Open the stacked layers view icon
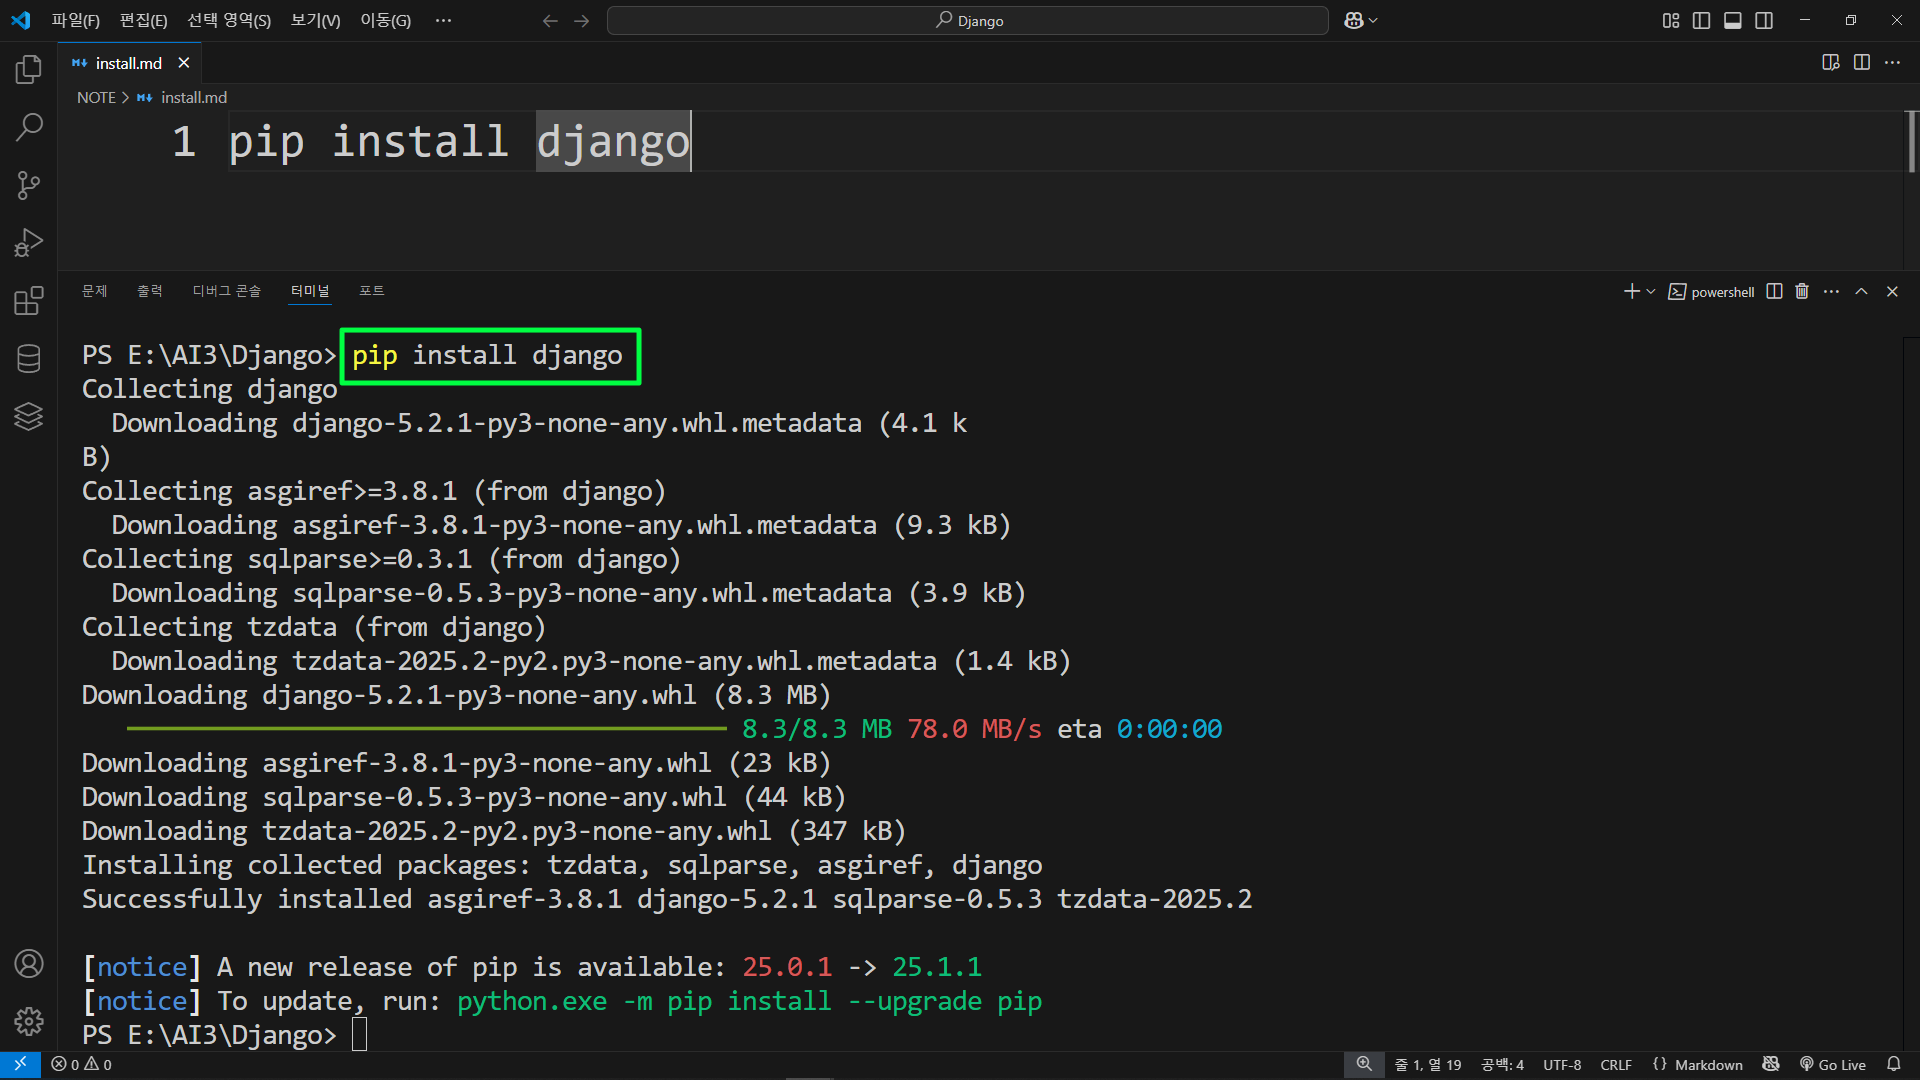The width and height of the screenshot is (1920, 1080). tap(29, 417)
